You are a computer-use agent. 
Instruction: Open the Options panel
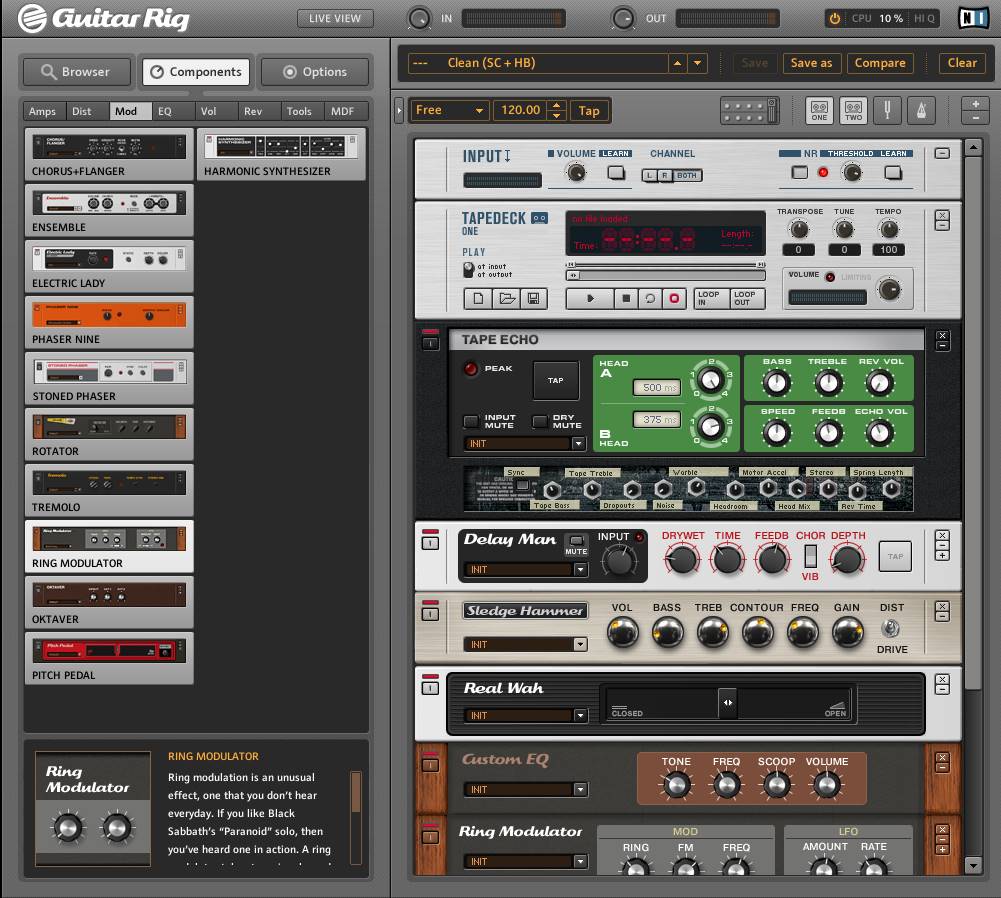point(315,72)
